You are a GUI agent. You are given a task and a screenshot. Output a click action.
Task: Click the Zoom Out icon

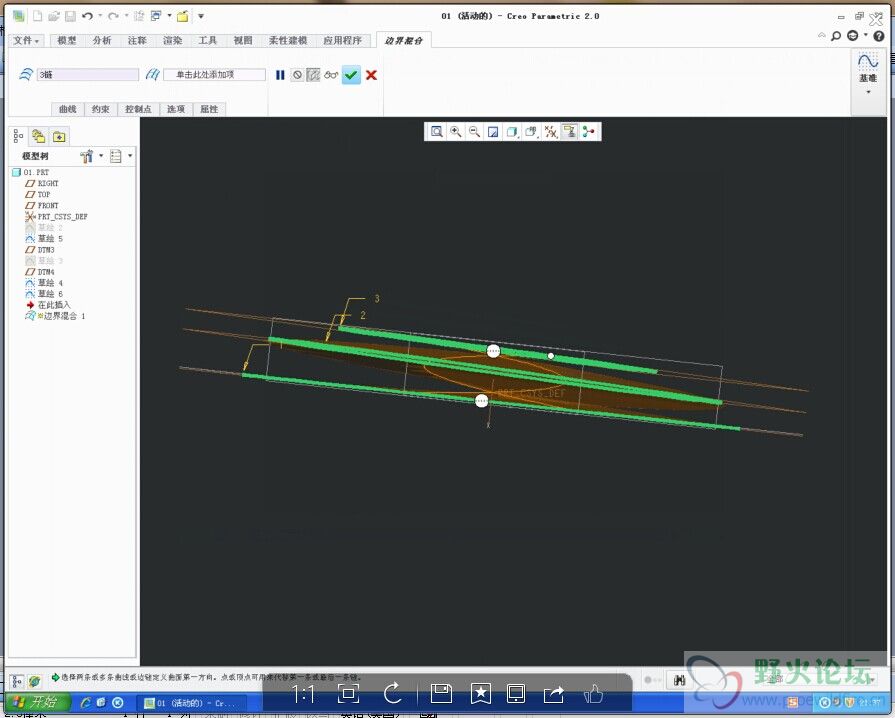pos(474,131)
